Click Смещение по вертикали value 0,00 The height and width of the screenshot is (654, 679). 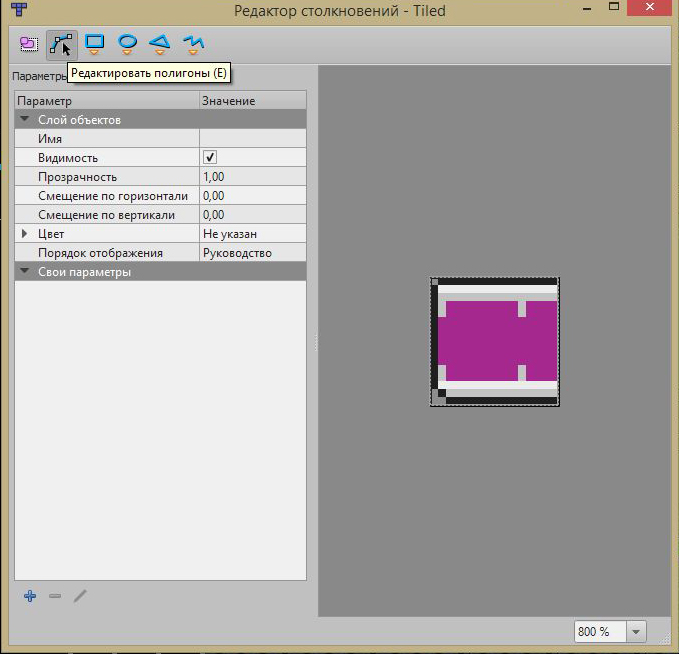coord(253,215)
